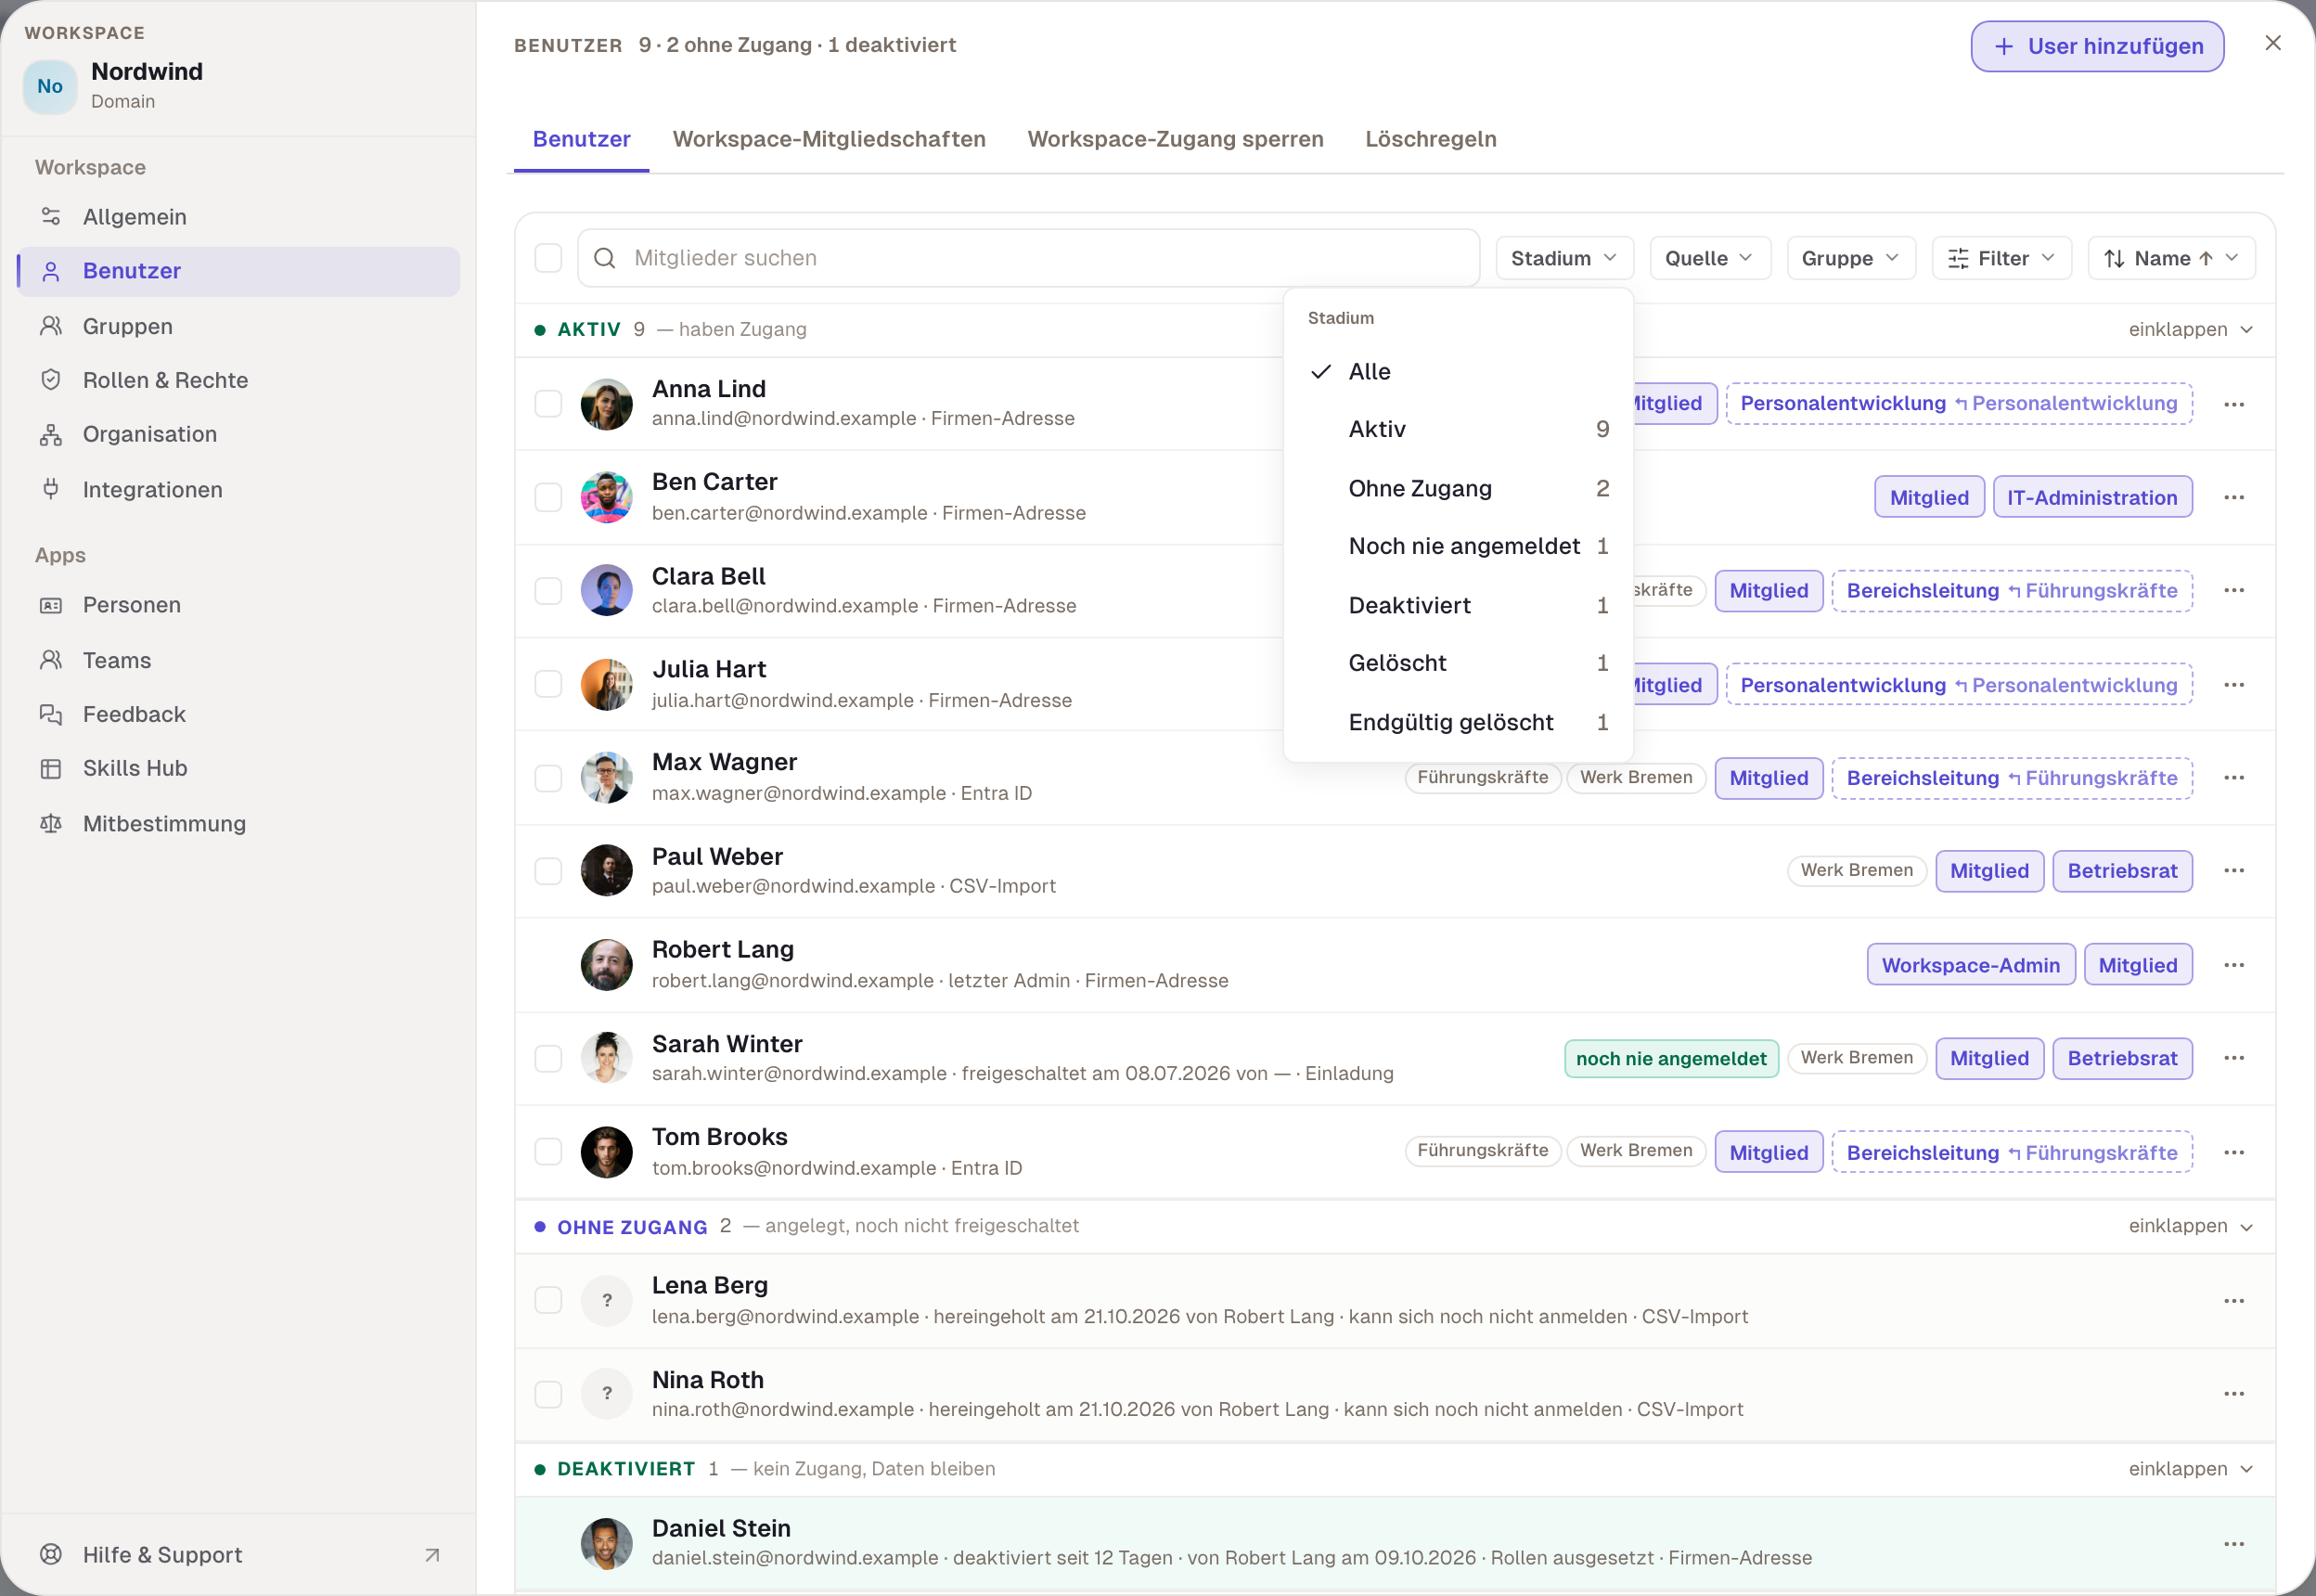Open Hilfe & Support lifebuoy icon
The height and width of the screenshot is (1596, 2316).
[x=51, y=1554]
